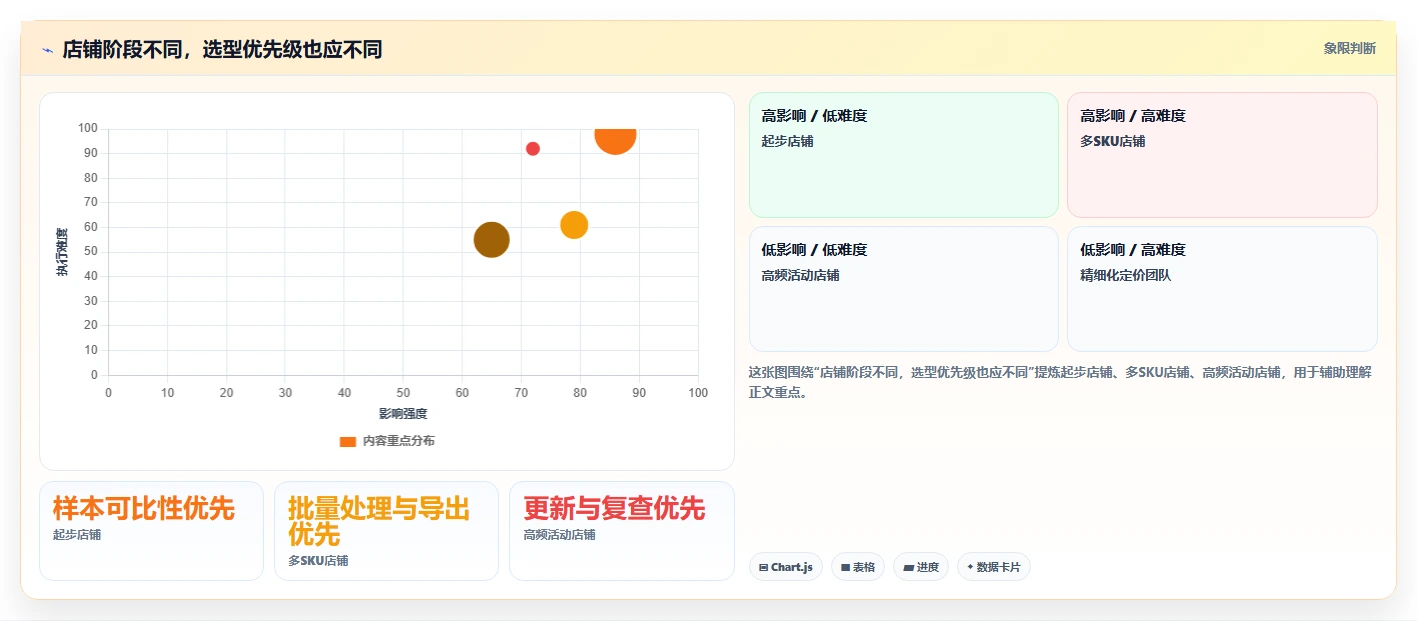Open the 高影响 / 高难度 quadrant card

(1222, 155)
